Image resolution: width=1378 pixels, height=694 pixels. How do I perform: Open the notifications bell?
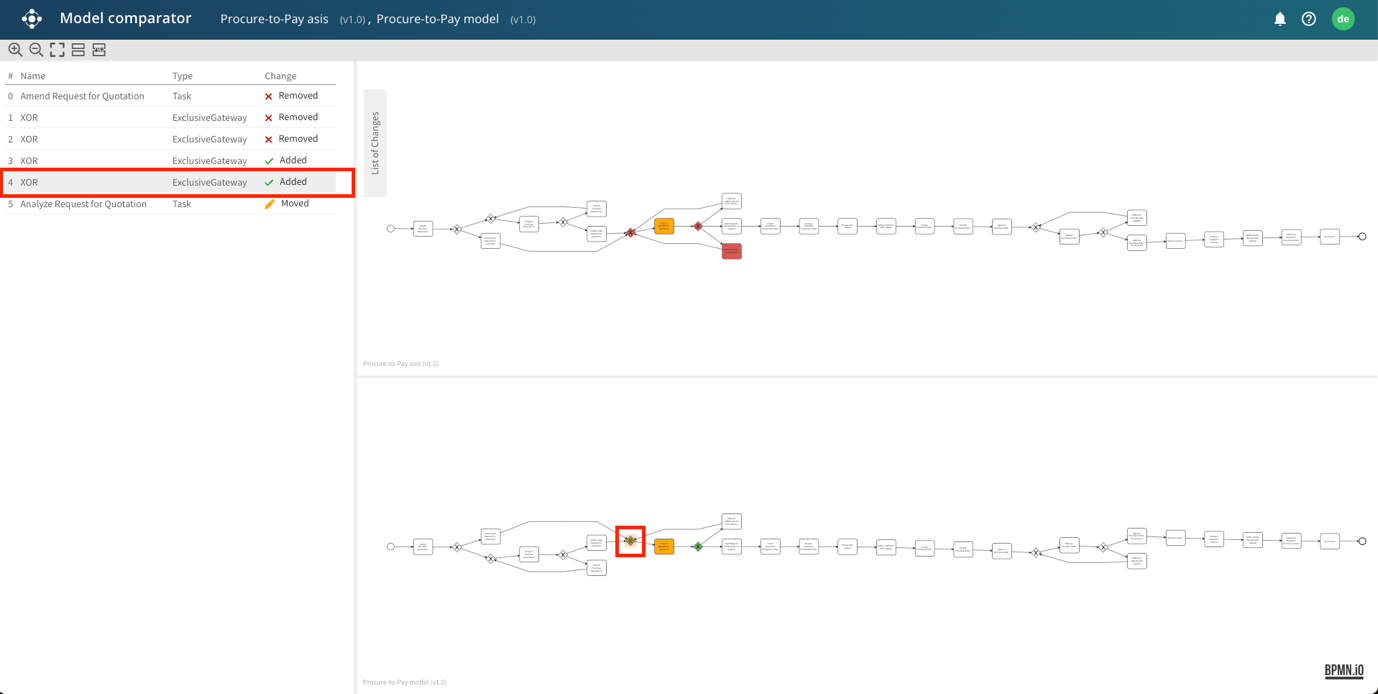pos(1279,19)
